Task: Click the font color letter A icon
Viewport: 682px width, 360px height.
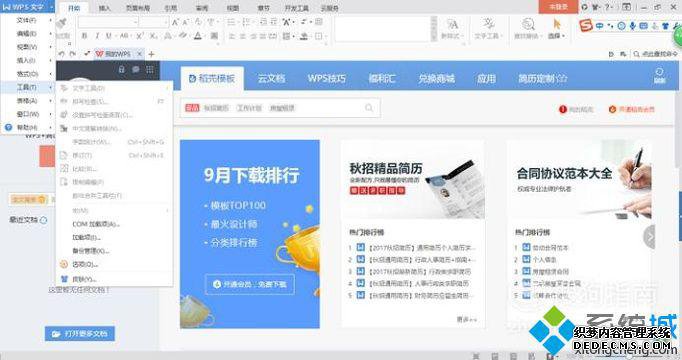Action: (x=198, y=36)
